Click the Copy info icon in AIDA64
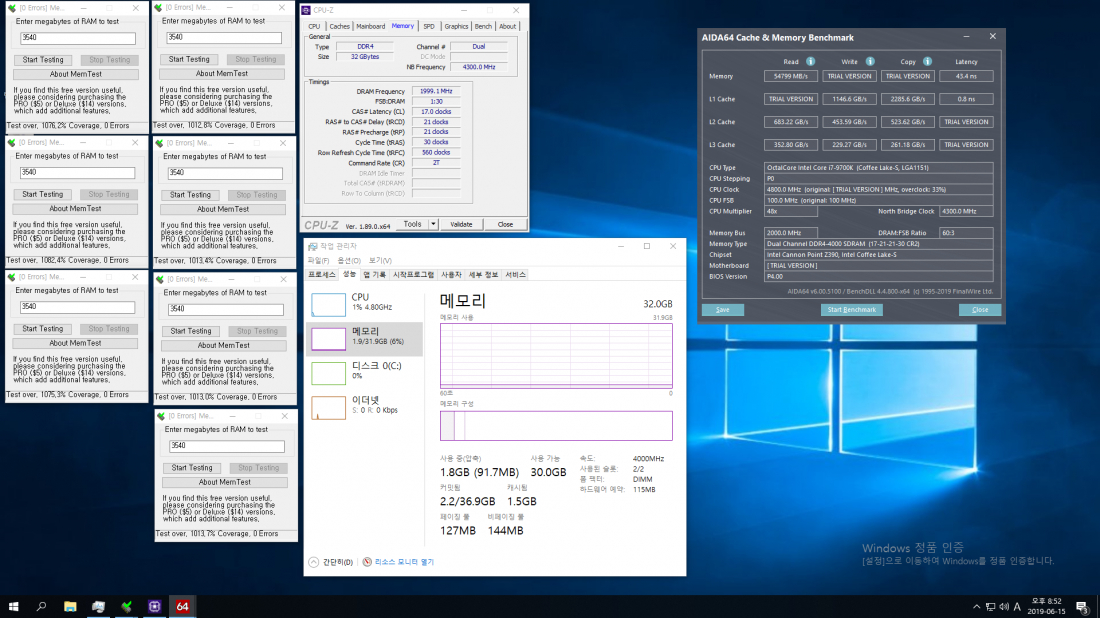 coord(927,62)
